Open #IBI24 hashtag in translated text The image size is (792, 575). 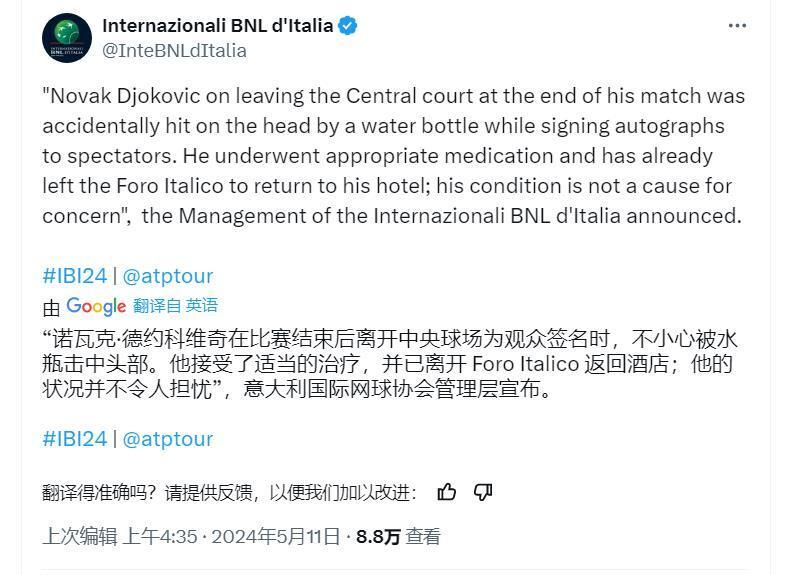point(75,439)
